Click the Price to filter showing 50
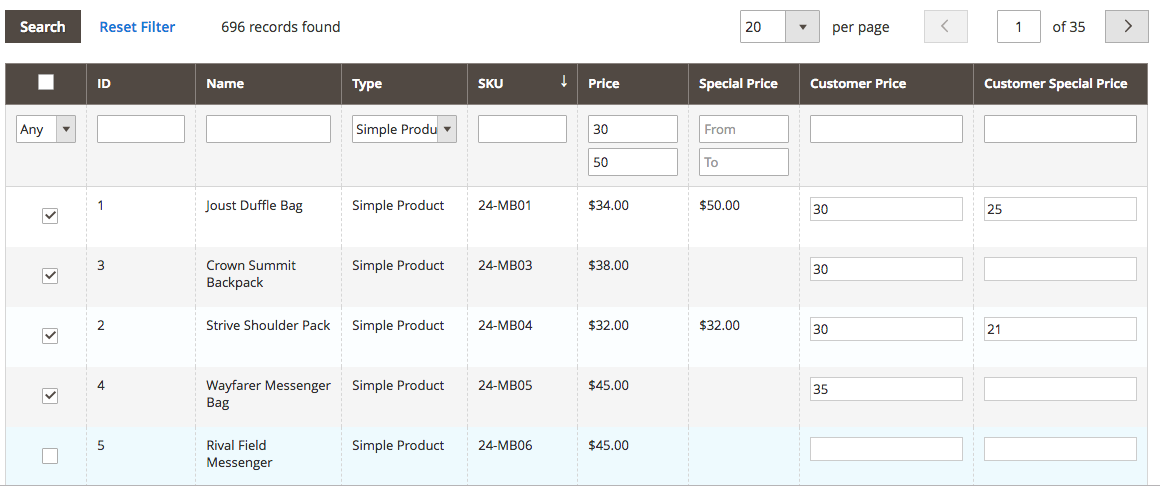Viewport: 1160px width, 486px height. [633, 162]
